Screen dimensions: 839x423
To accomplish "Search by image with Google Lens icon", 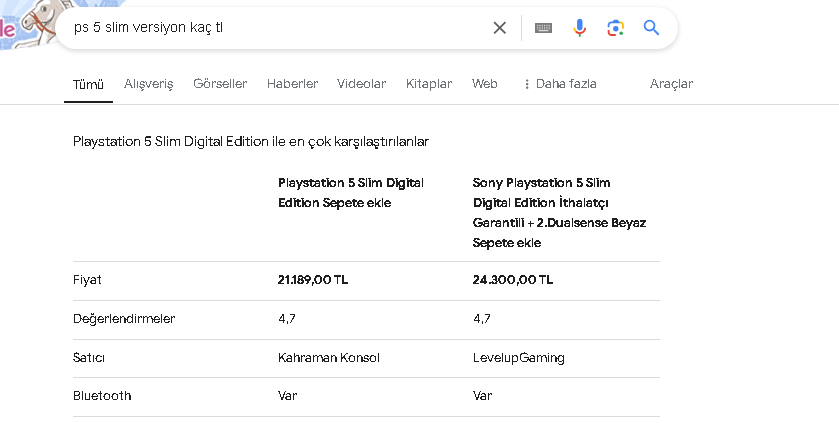I will [615, 28].
